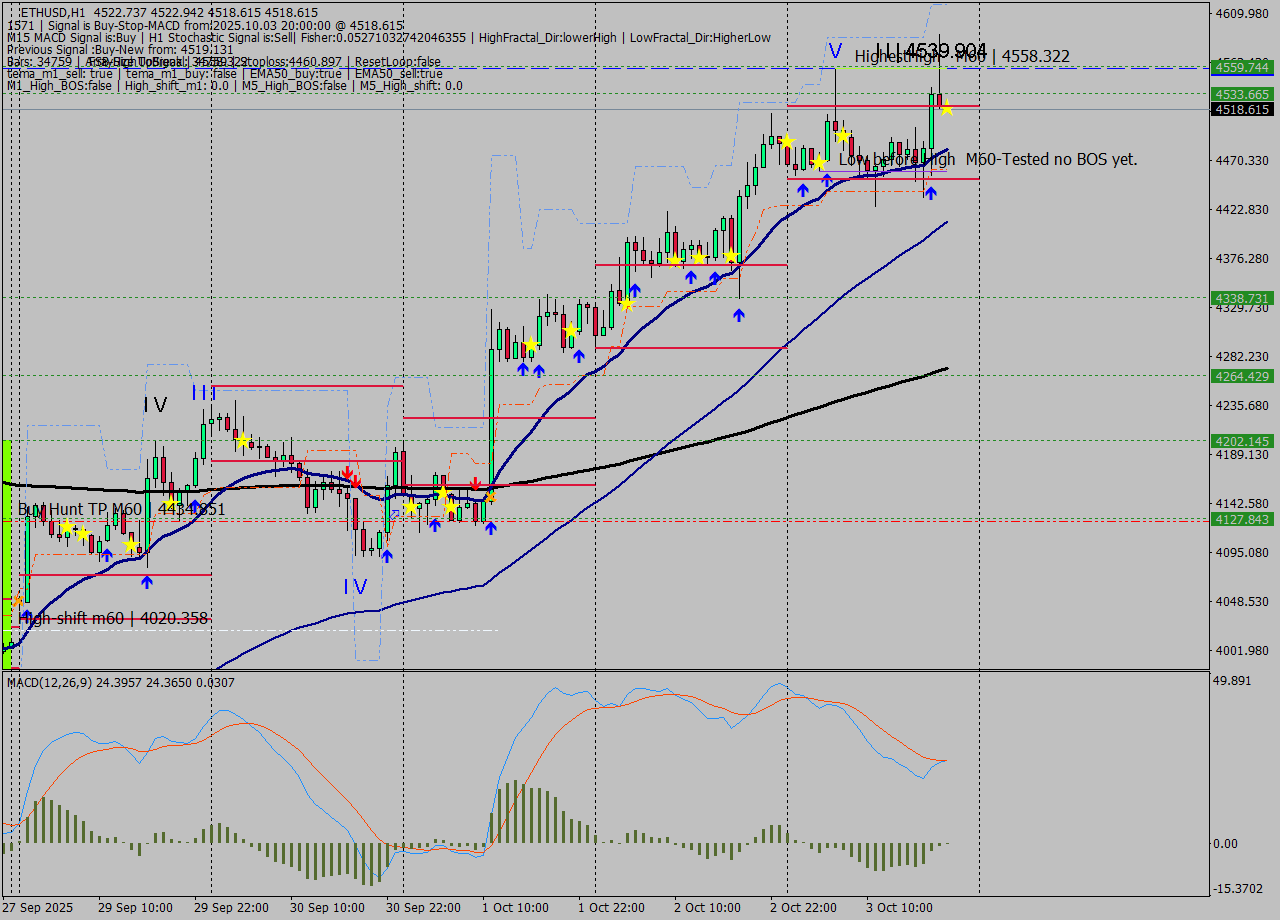
Task: Click the blue IV wave label near chart bottom
Action: (x=355, y=587)
